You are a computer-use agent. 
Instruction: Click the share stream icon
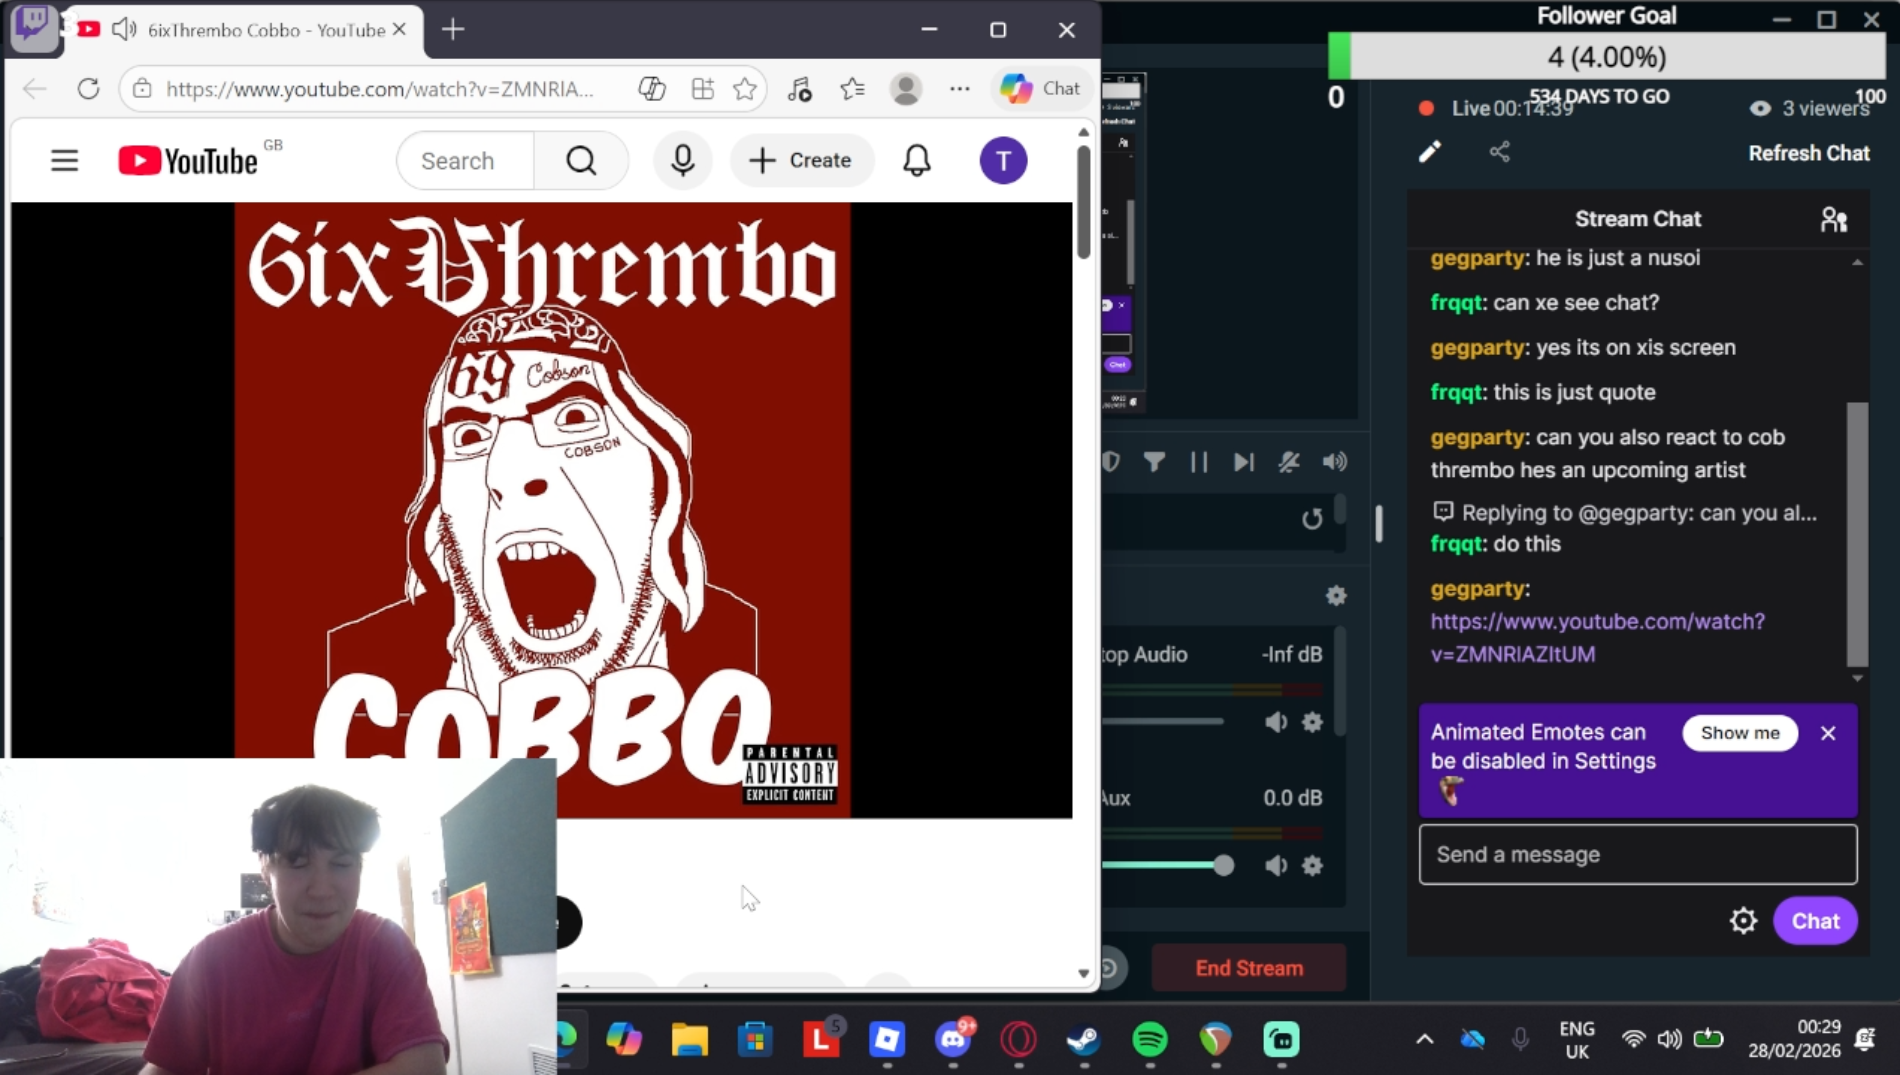click(1499, 152)
